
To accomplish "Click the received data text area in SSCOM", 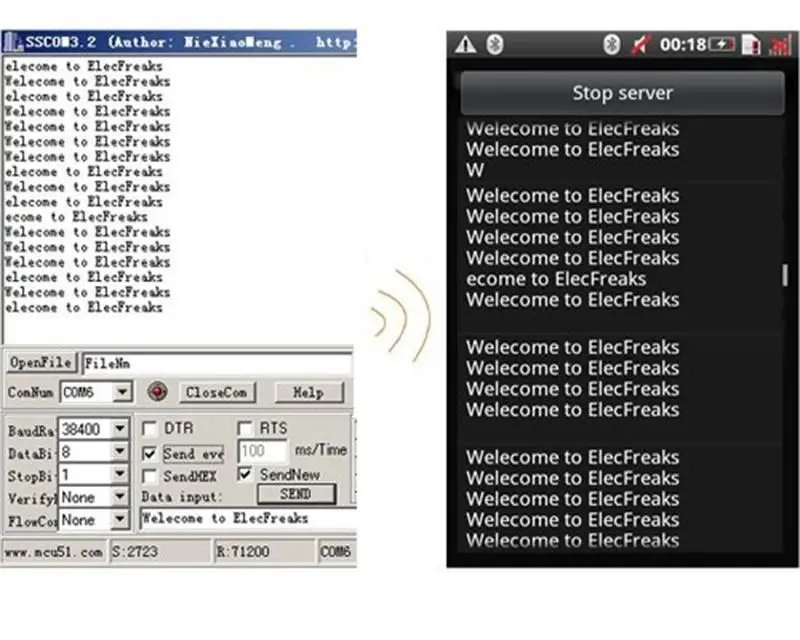I will coord(180,200).
